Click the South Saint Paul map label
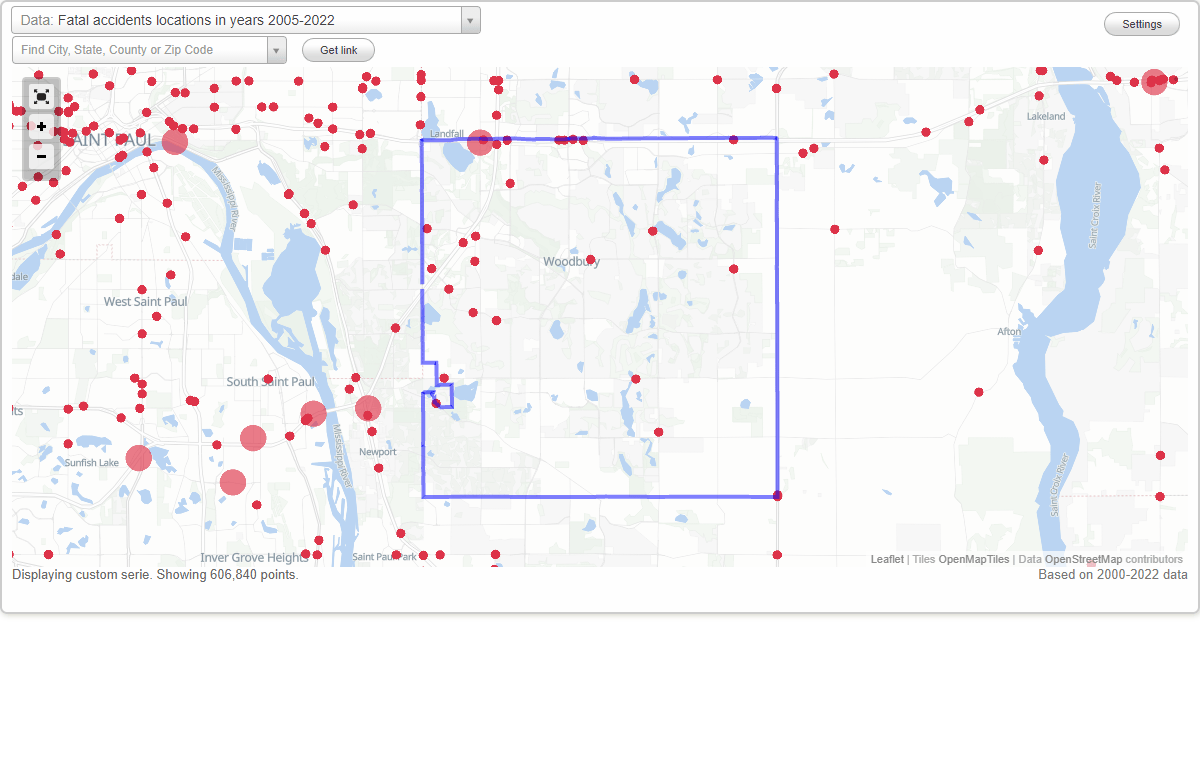Screen dimensions: 1200x771 click(x=270, y=382)
